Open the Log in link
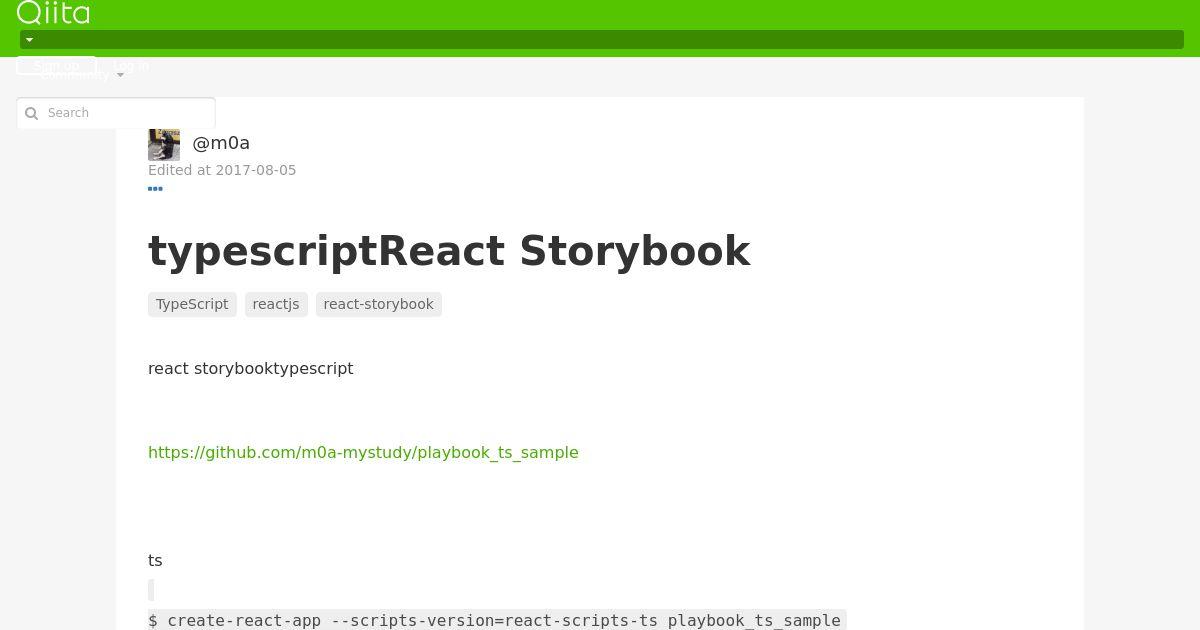The width and height of the screenshot is (1200, 630). [x=131, y=66]
